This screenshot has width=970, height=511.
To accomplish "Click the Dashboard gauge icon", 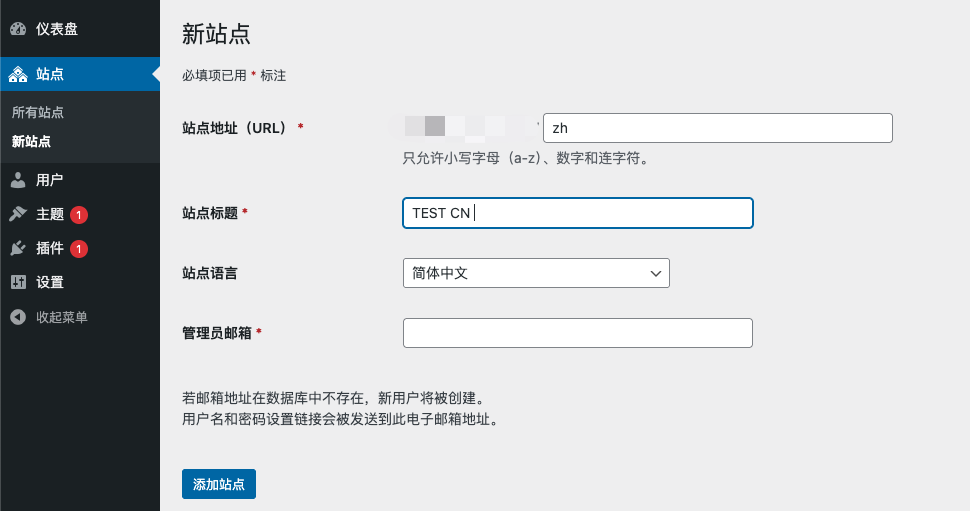I will pos(18,29).
